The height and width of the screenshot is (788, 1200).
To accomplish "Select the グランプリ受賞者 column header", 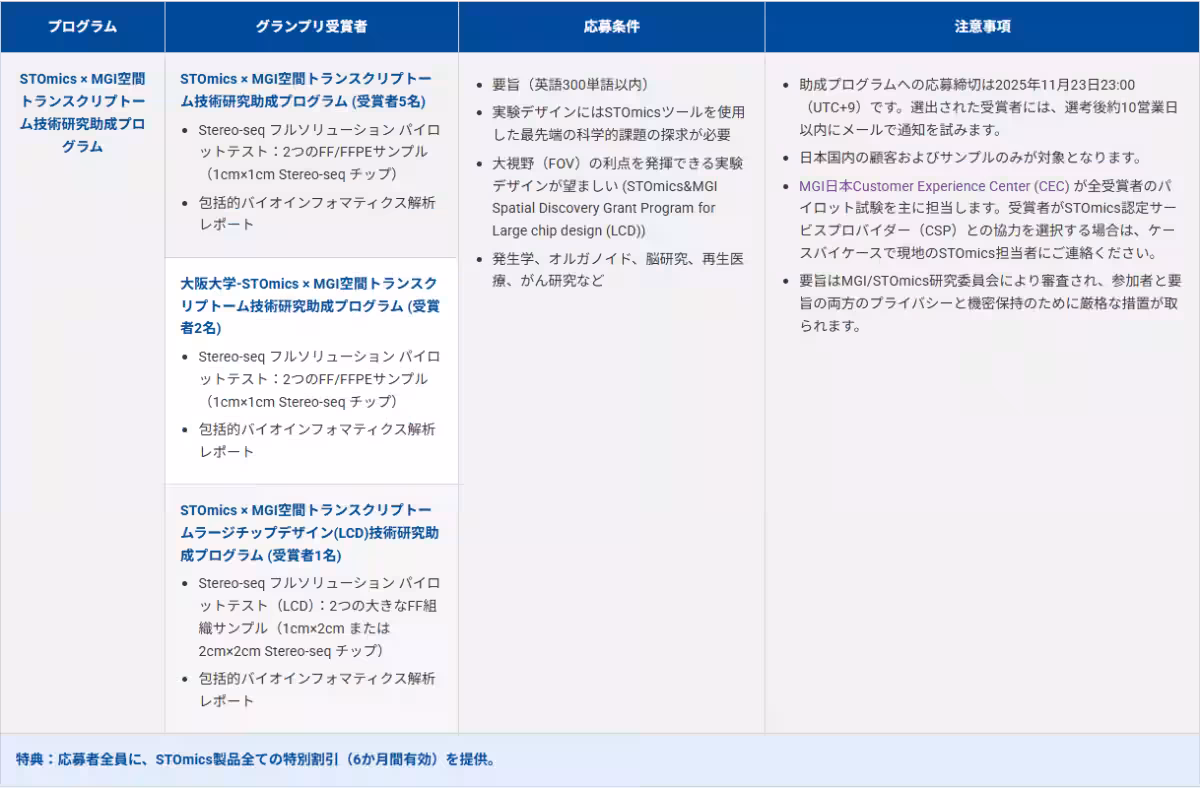I will (x=310, y=27).
